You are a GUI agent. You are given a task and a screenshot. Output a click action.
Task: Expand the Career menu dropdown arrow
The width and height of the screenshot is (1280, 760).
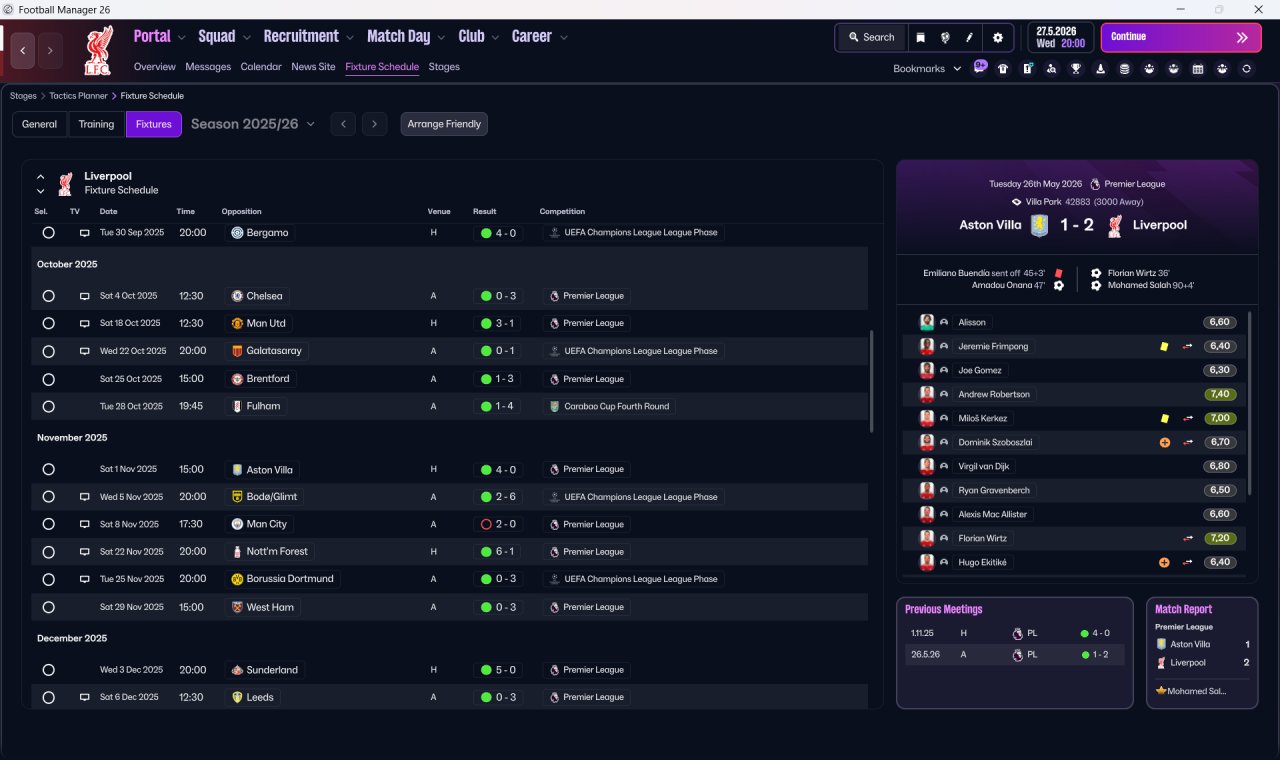tap(564, 38)
